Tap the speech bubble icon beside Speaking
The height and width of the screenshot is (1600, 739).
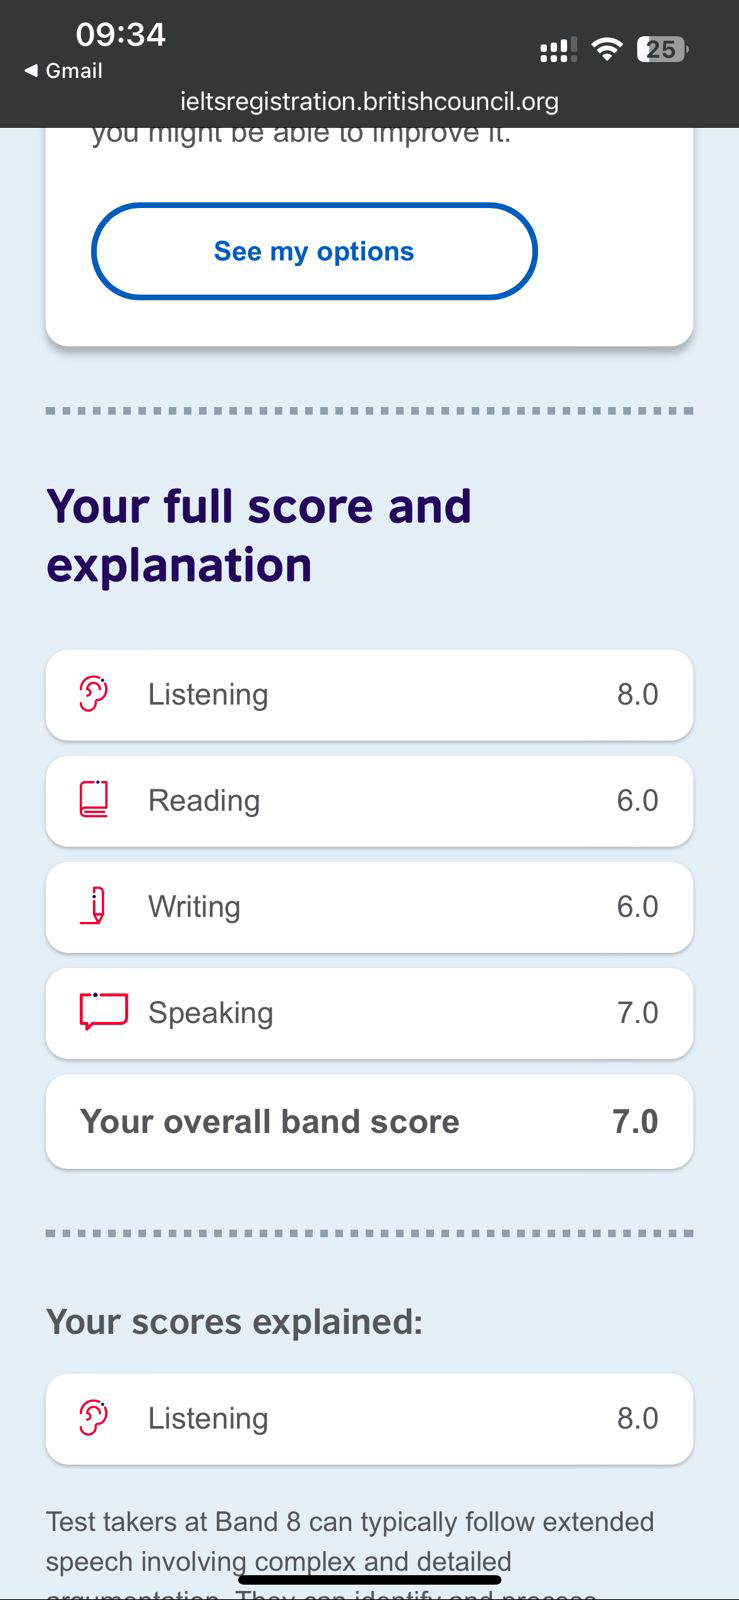coord(104,1012)
